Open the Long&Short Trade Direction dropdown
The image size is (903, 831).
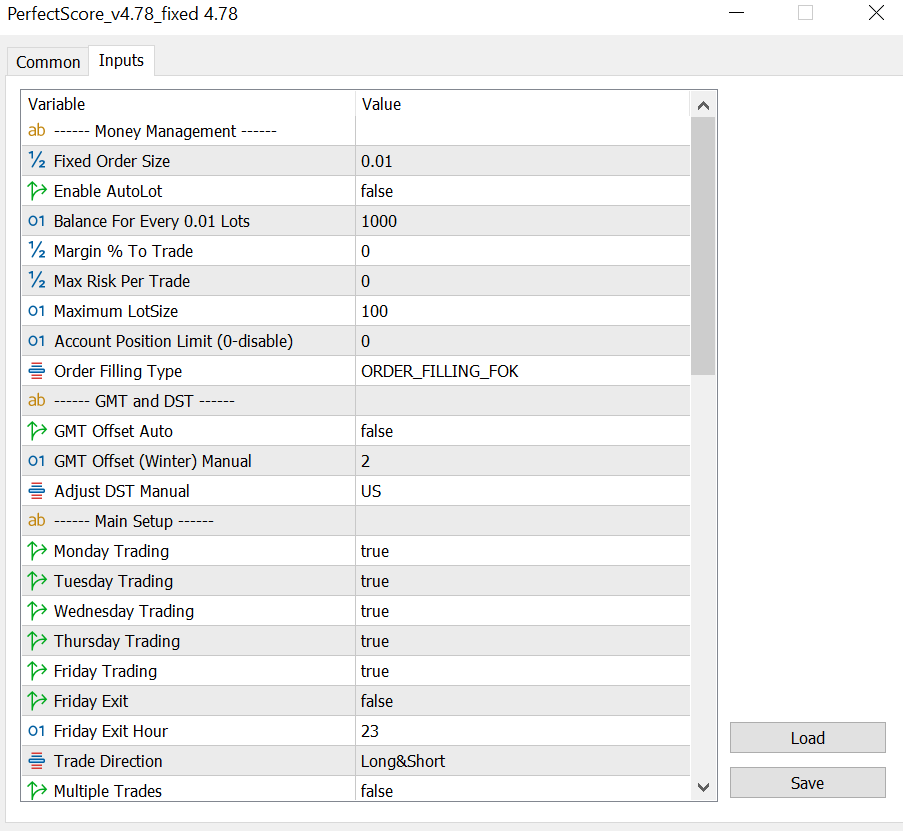tap(403, 761)
